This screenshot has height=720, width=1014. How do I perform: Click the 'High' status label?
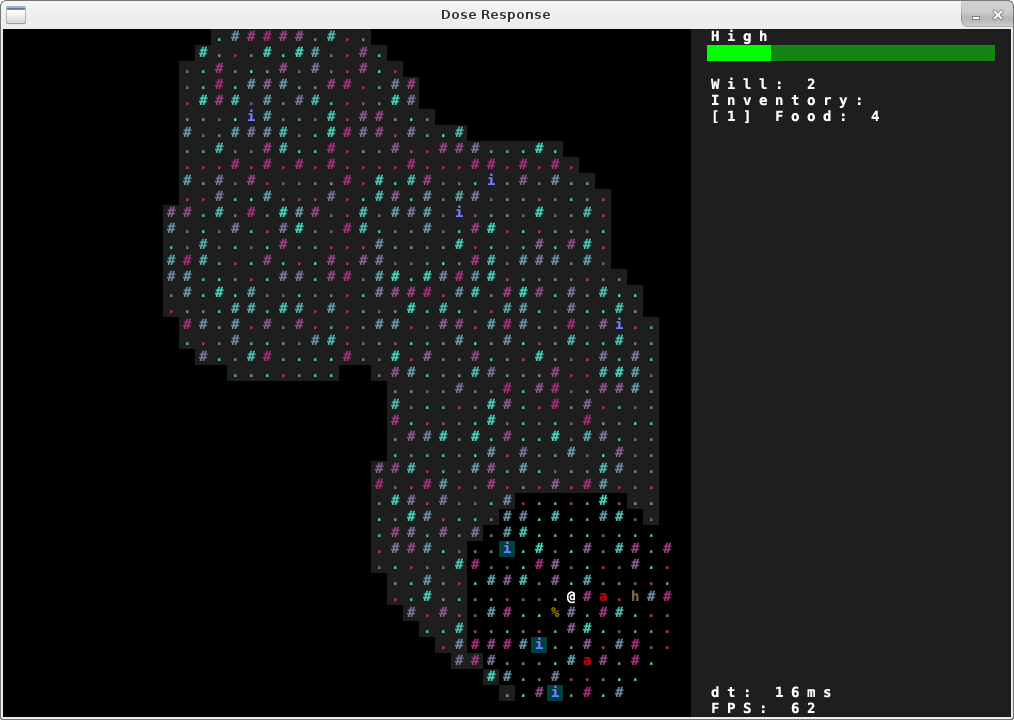tap(739, 36)
